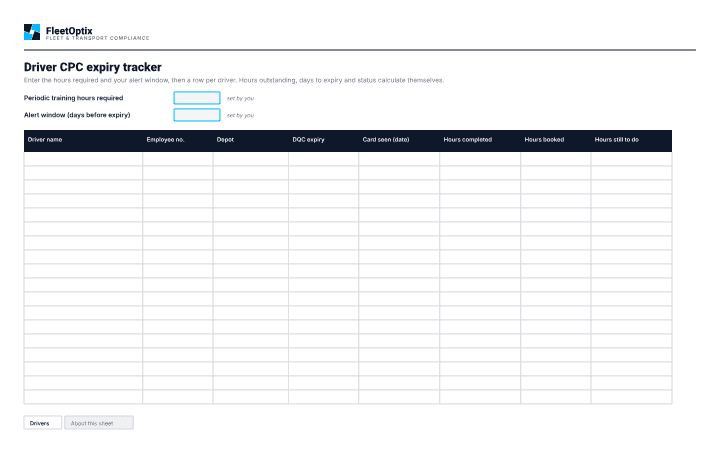The width and height of the screenshot is (720, 450).
Task: Click the instruction text beginning Enter the hours
Action: [x=234, y=80]
